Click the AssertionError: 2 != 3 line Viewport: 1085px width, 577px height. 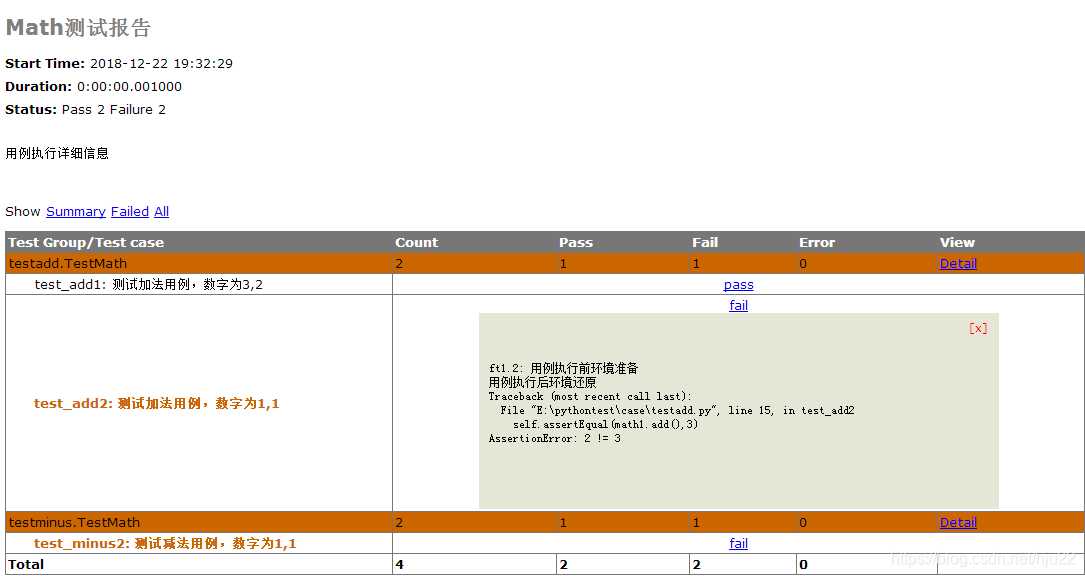(x=554, y=439)
